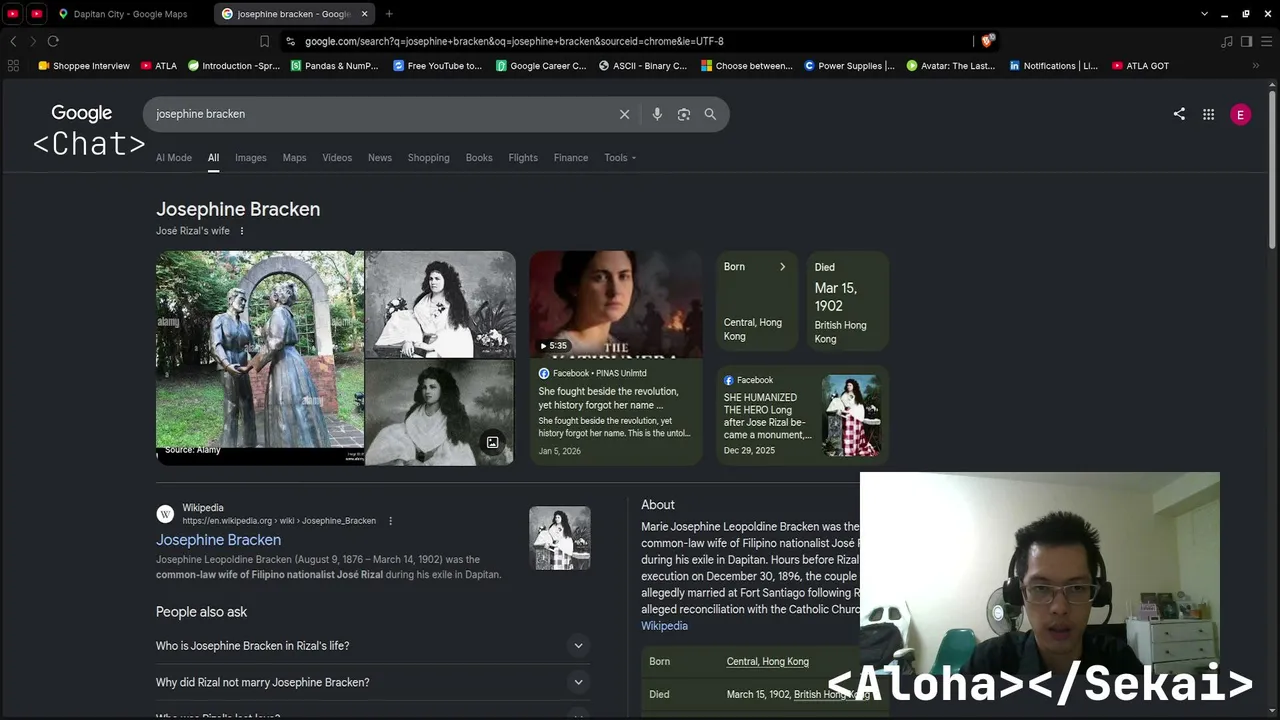Select the Finance search tab
This screenshot has width=1280, height=720.
pos(571,158)
